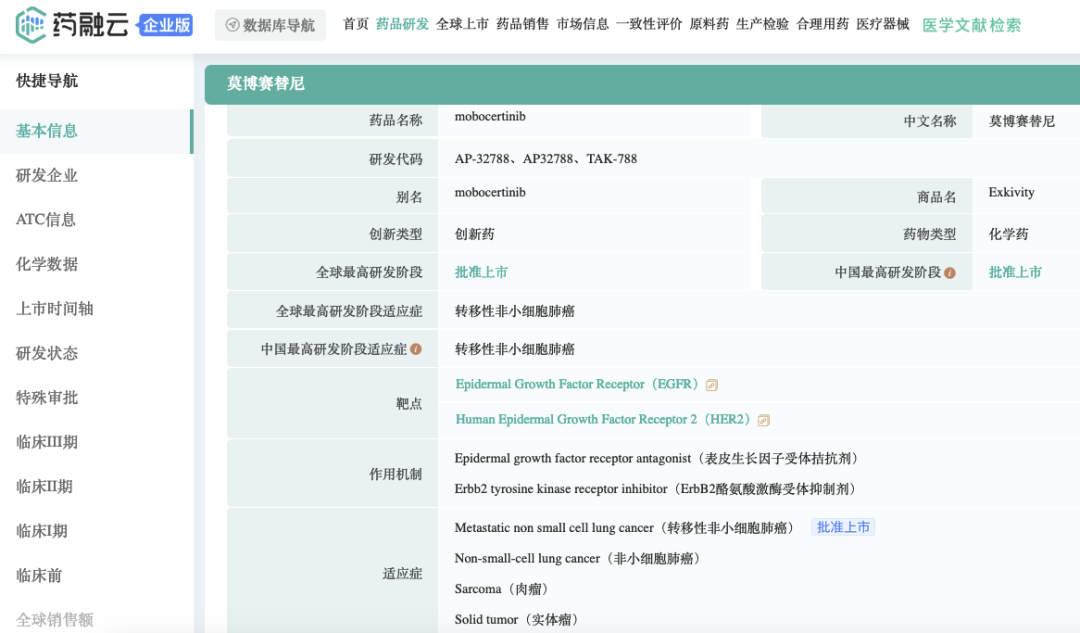Click 批准上市 link for 中国最高研发阶段
This screenshot has width=1080, height=633.
[1015, 272]
